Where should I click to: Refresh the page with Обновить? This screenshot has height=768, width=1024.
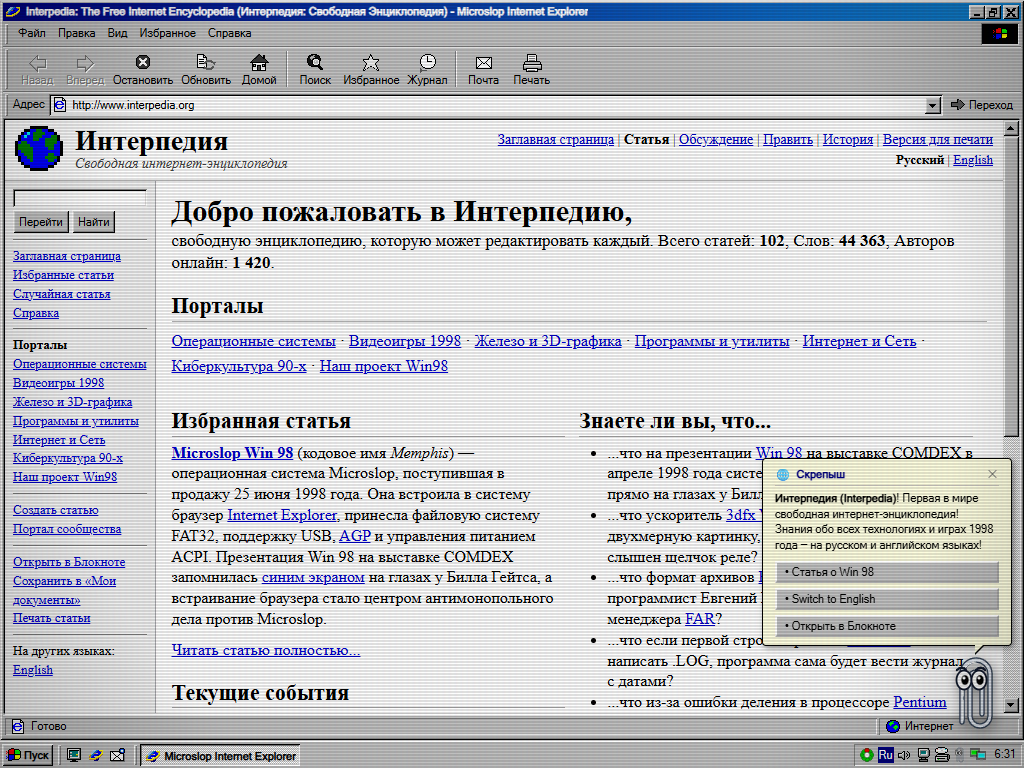tap(206, 70)
